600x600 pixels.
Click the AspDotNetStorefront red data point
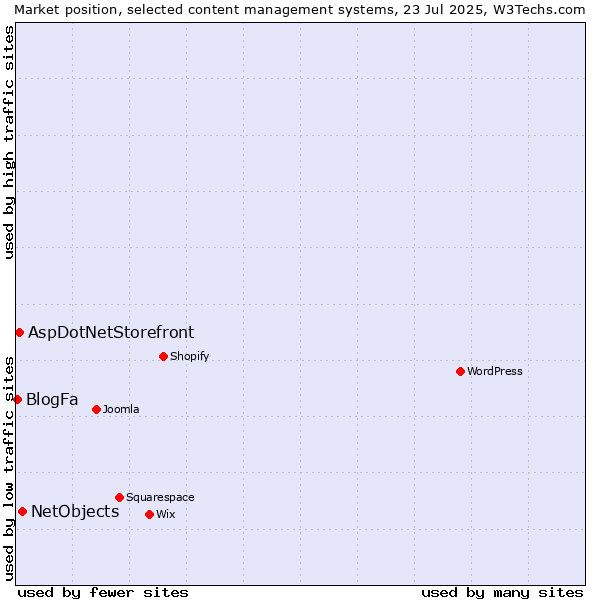[20, 333]
